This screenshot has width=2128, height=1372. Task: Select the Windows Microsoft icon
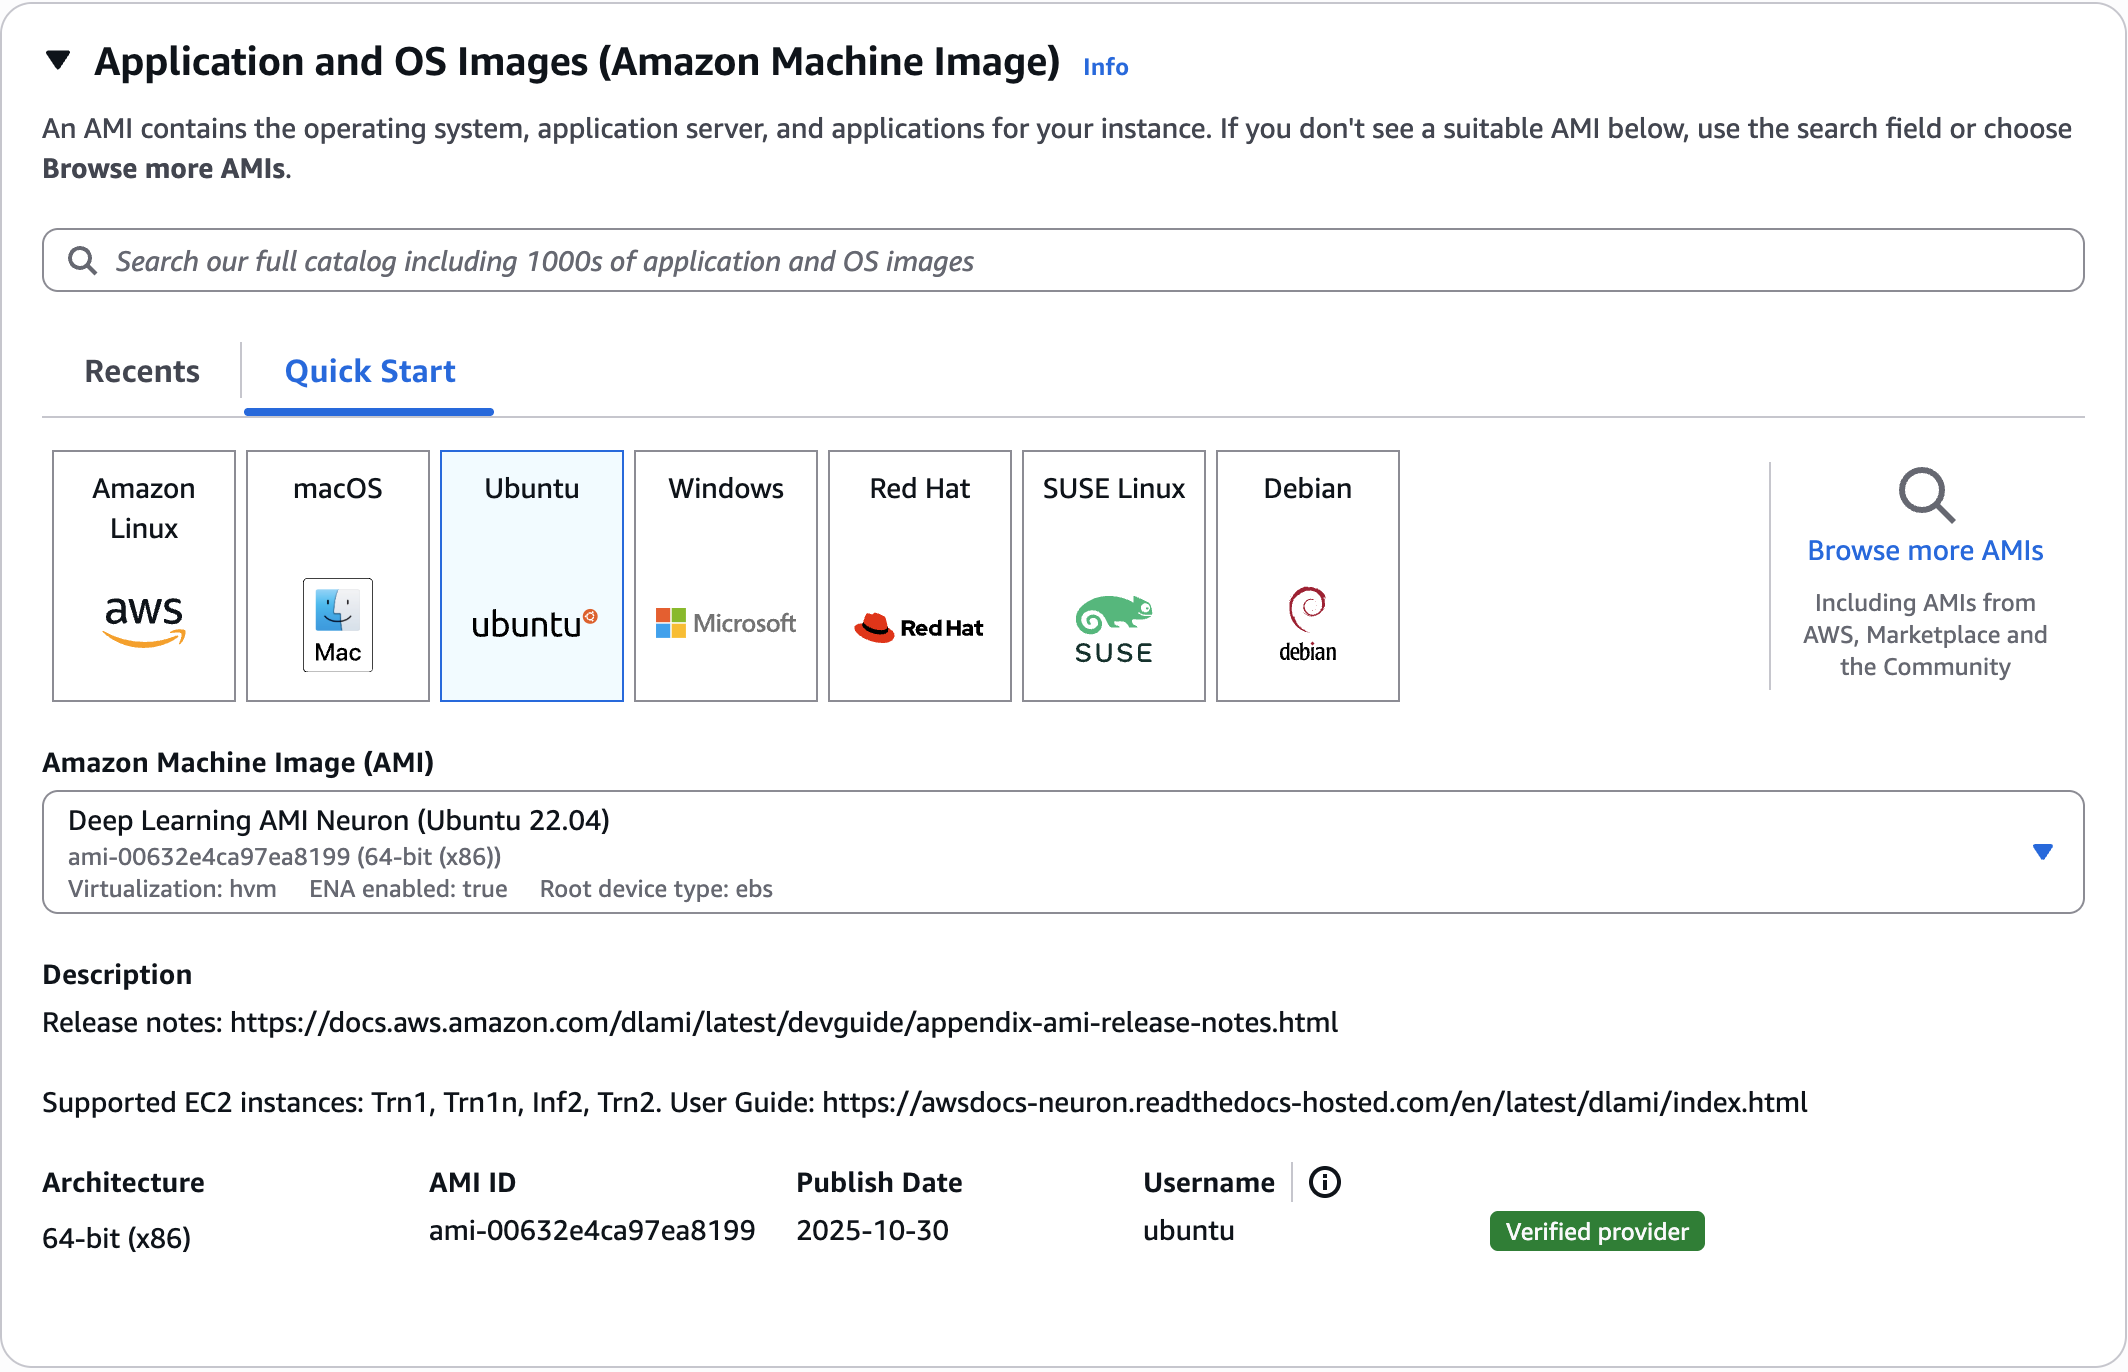(x=725, y=620)
